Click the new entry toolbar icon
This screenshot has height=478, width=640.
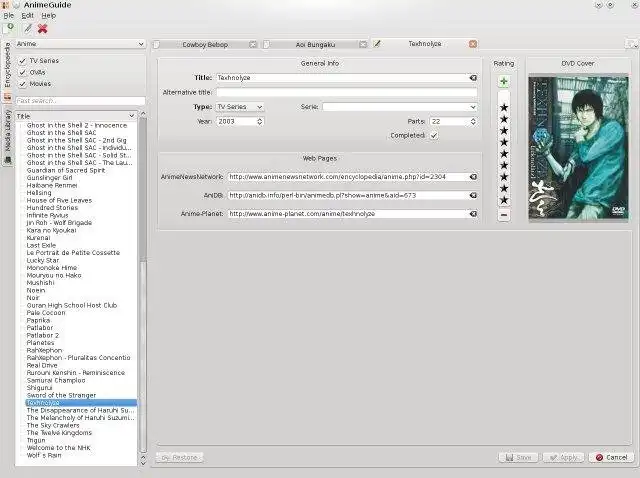tap(9, 29)
